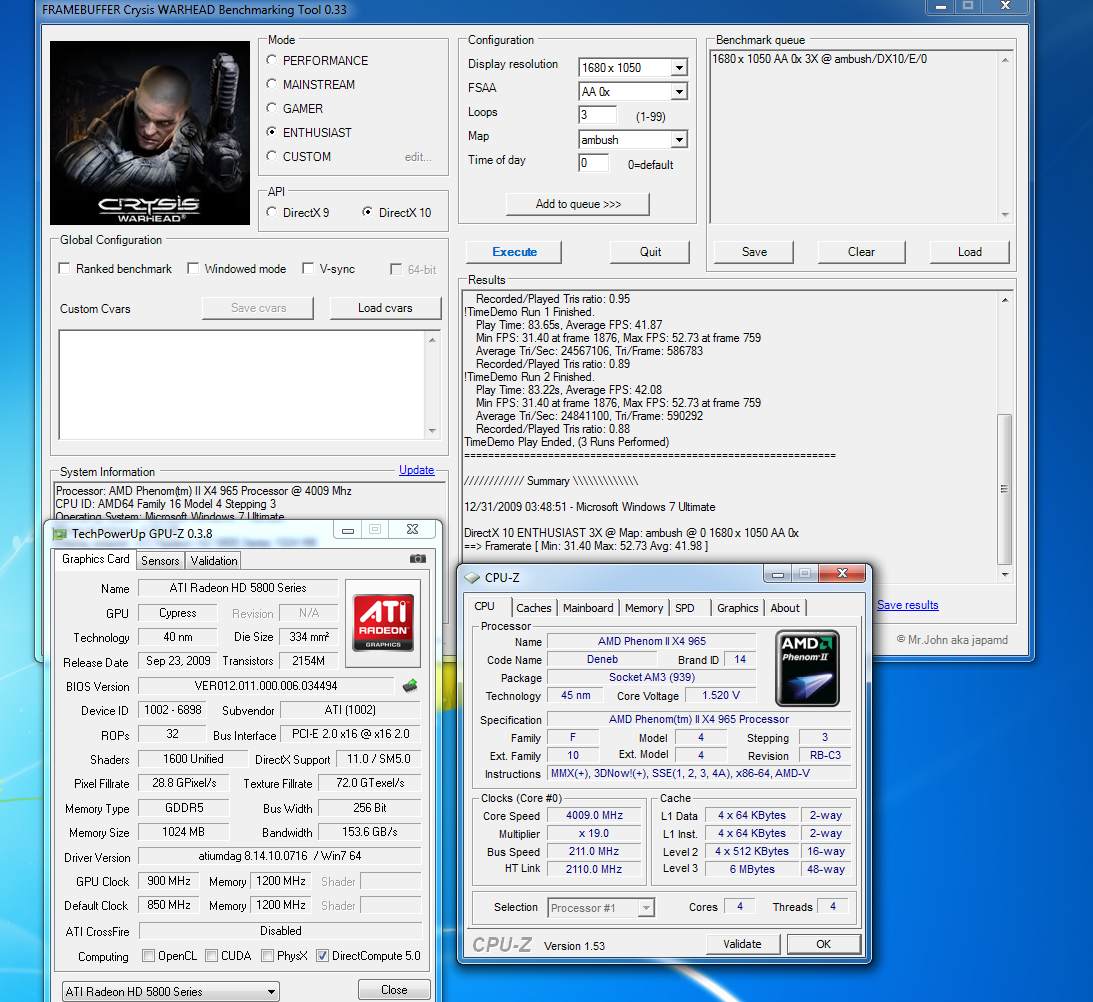Select ENTHUSIAST mode
This screenshot has height=1002, width=1093.
(271, 132)
